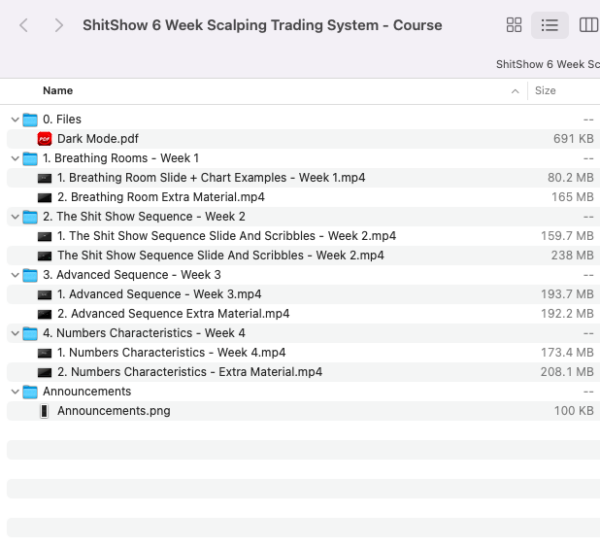Switch to icon grid view
The width and height of the screenshot is (600, 547).
pyautogui.click(x=514, y=25)
